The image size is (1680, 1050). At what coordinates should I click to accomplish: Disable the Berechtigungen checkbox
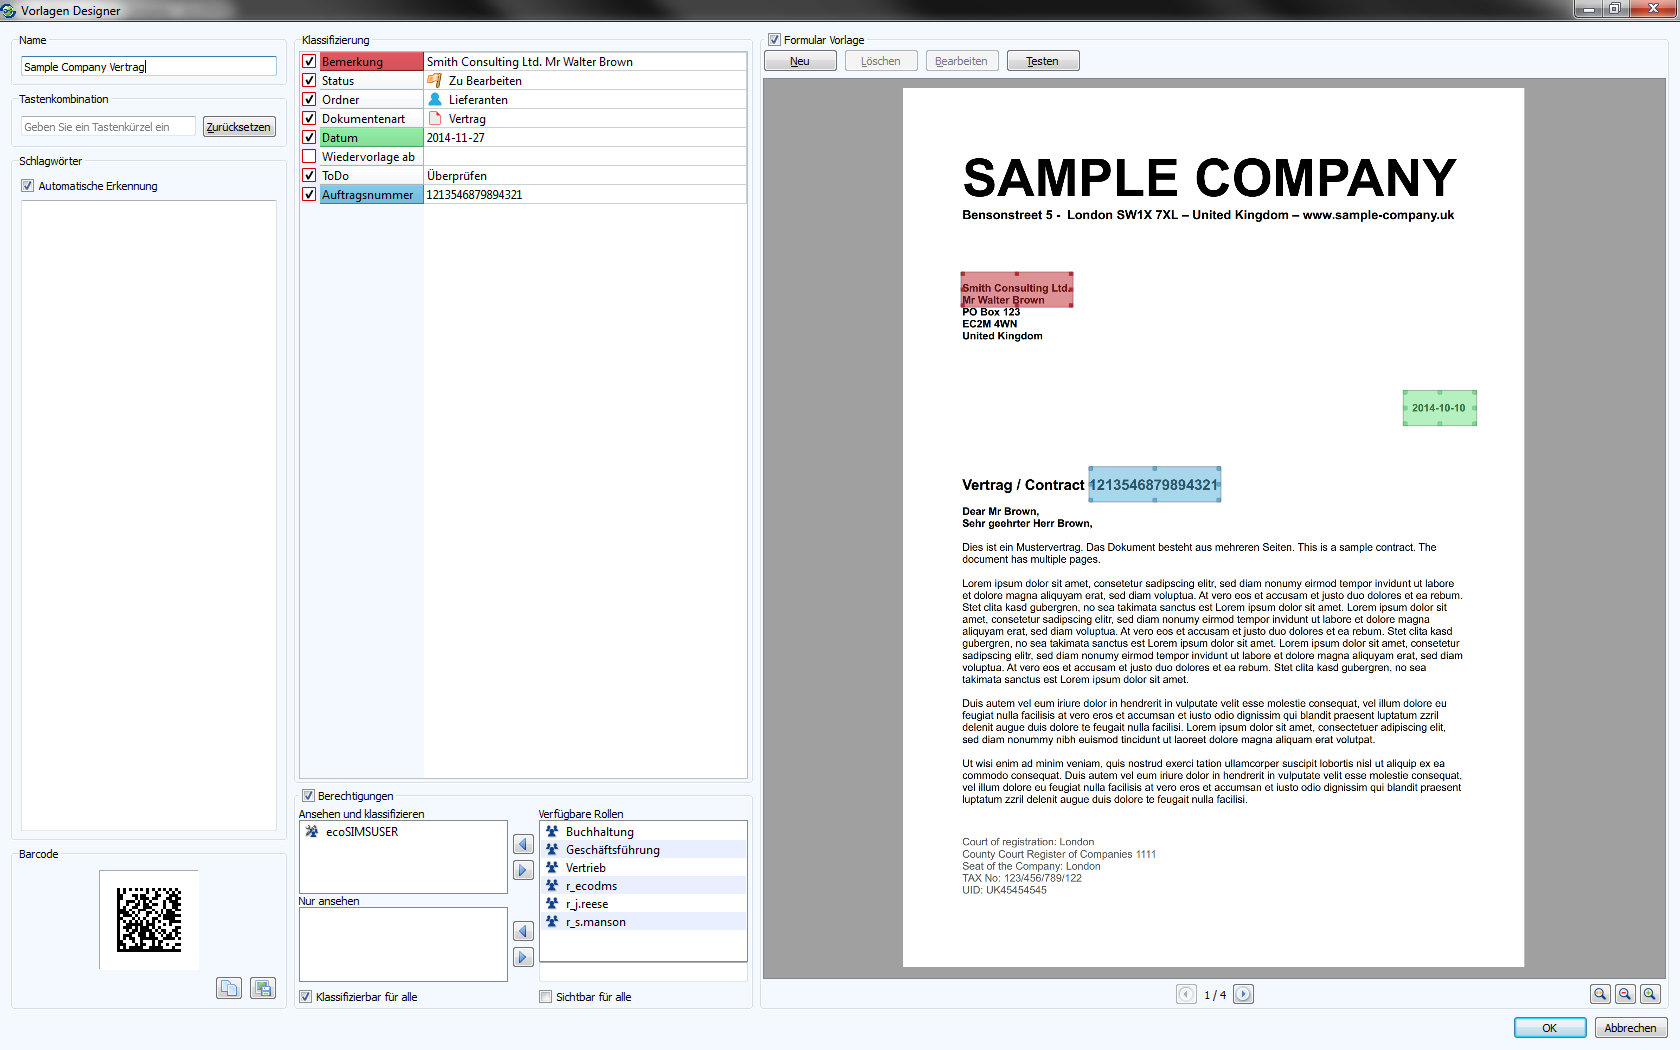[x=309, y=796]
